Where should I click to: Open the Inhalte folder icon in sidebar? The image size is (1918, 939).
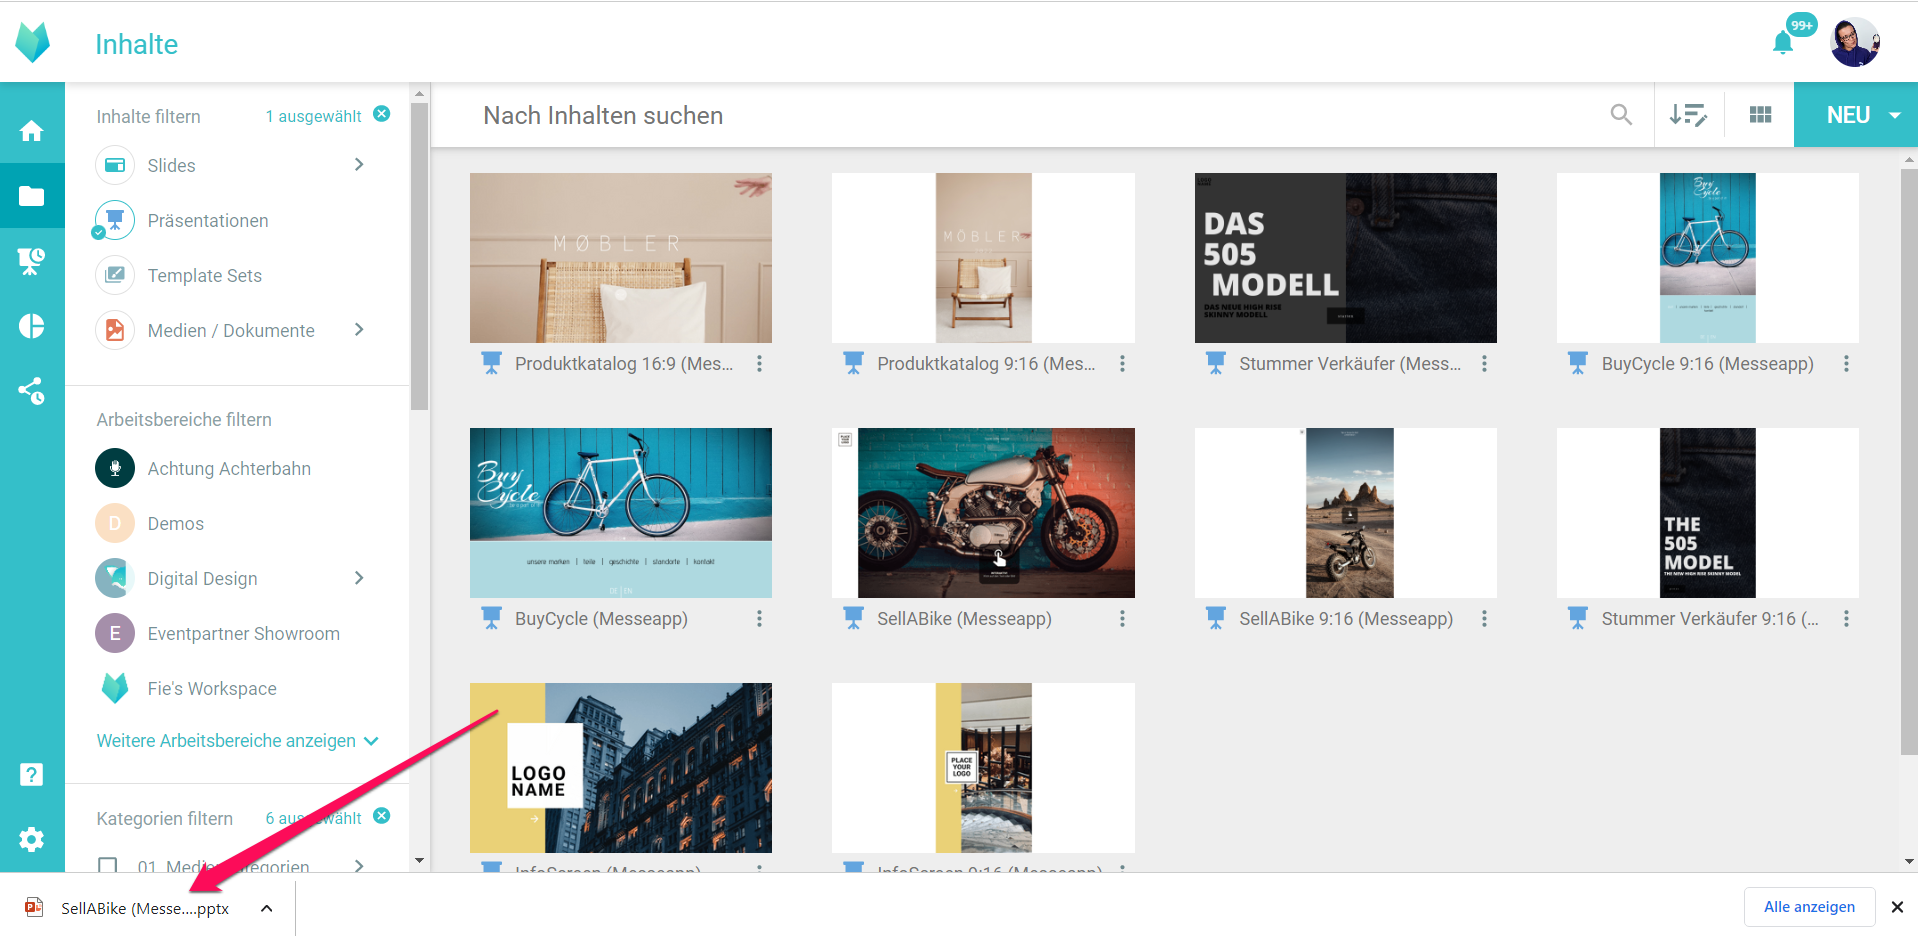click(32, 196)
